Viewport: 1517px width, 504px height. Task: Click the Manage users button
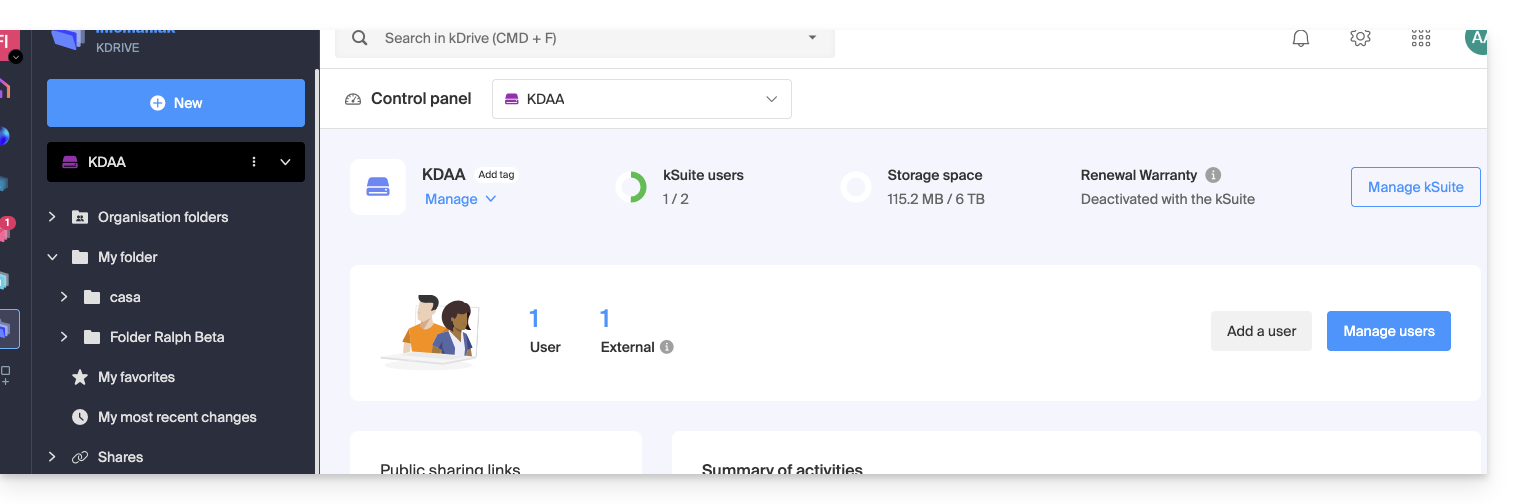1388,331
